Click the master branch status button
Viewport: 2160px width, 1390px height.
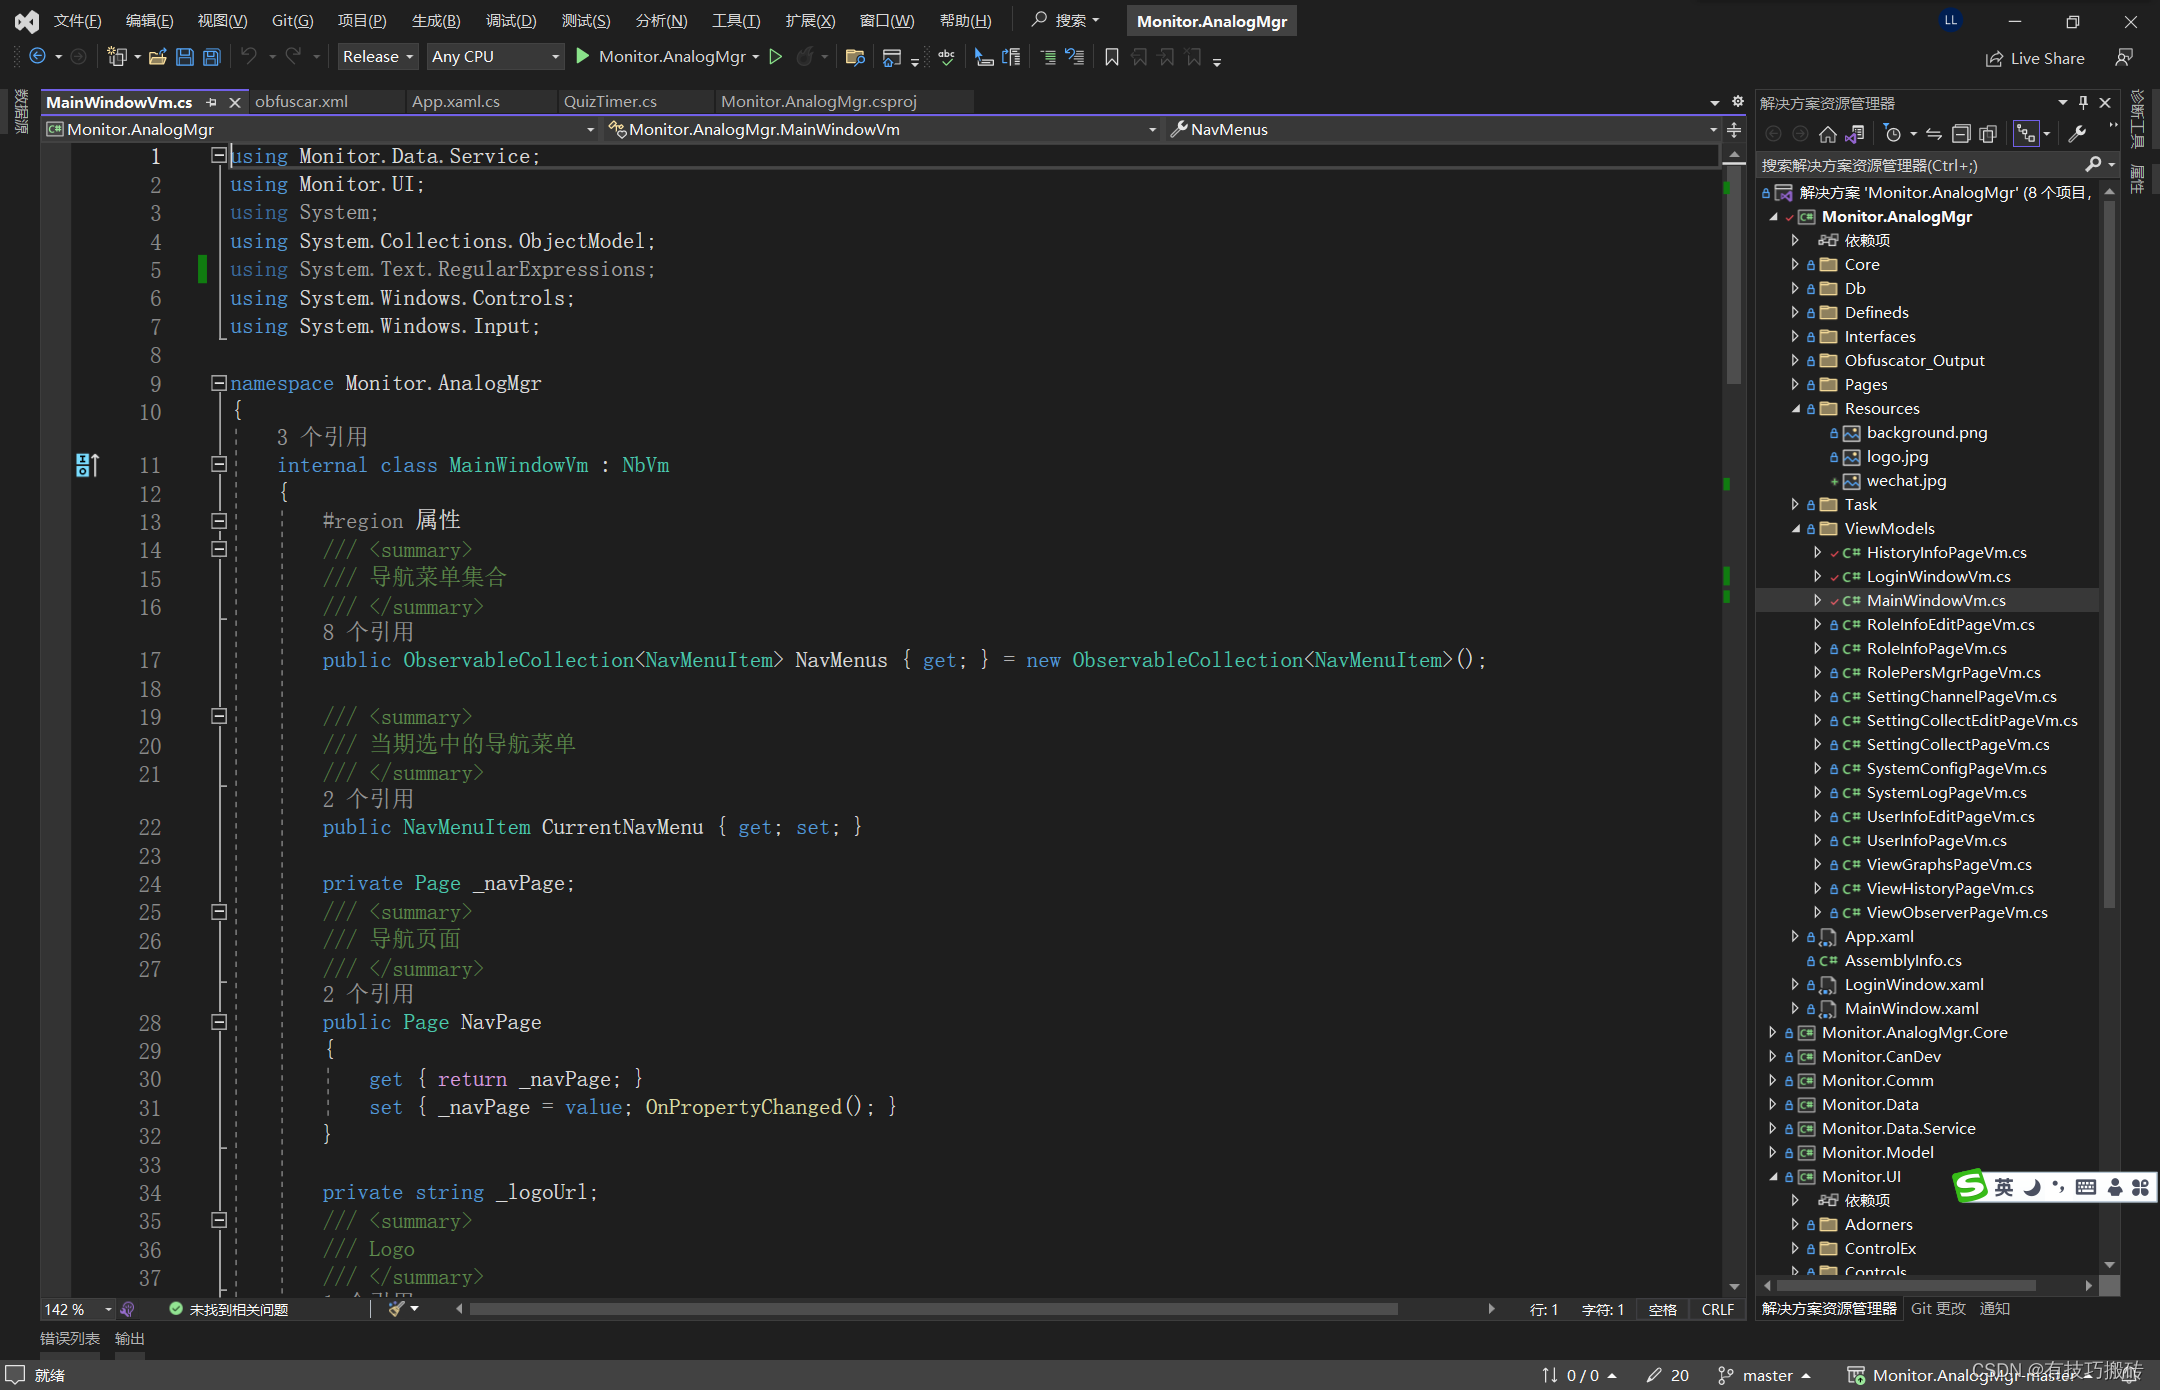coord(1766,1375)
